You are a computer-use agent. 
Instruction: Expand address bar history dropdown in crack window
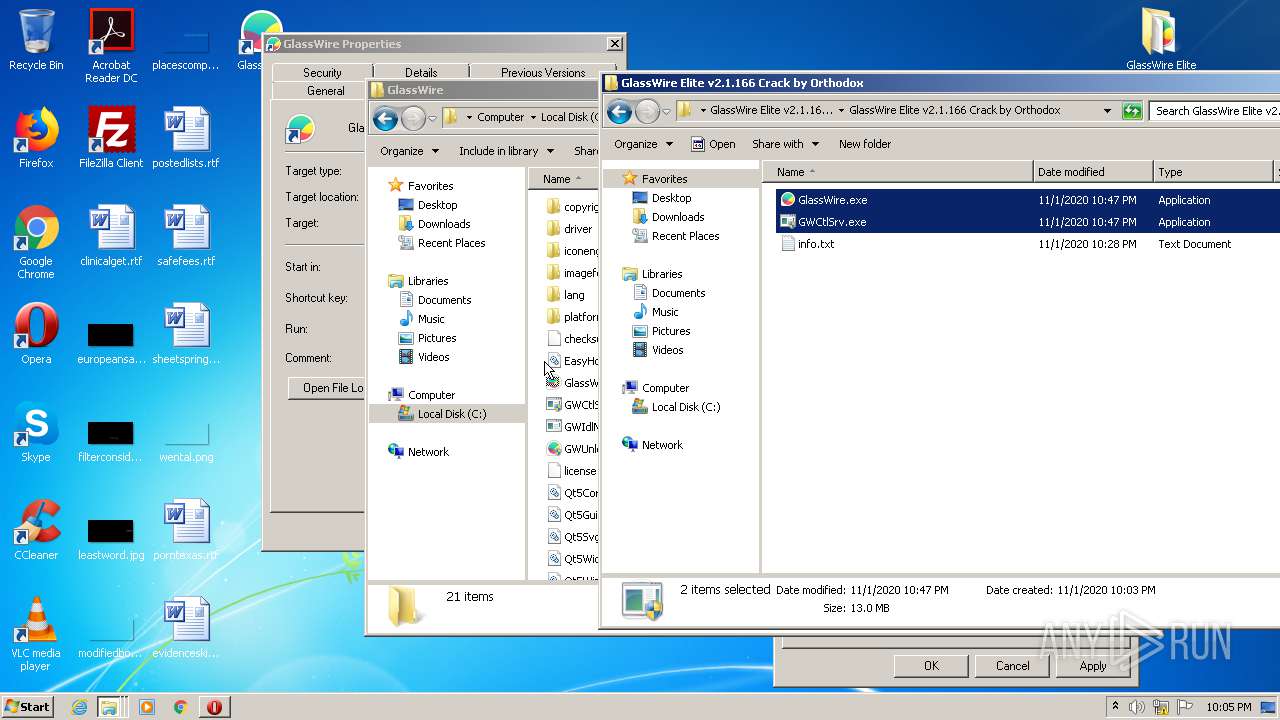(x=1107, y=111)
